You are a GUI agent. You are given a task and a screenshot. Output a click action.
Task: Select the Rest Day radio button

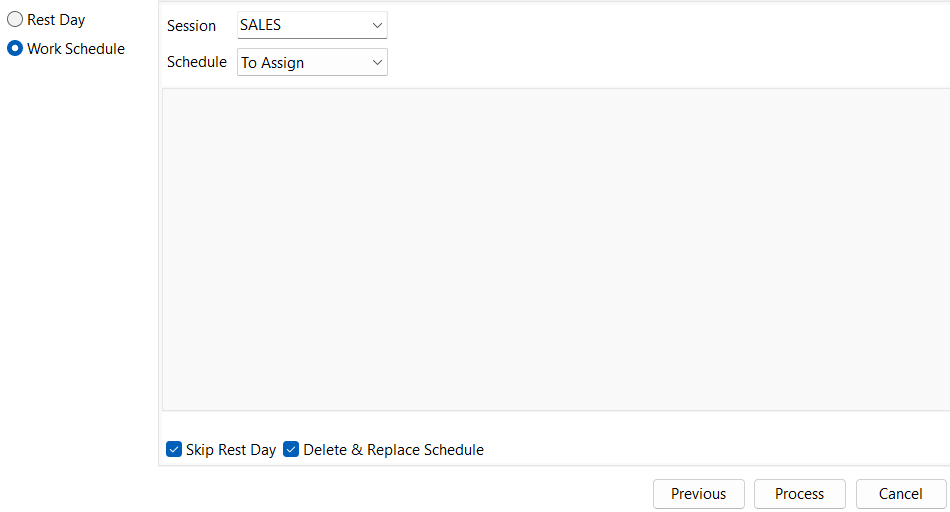(15, 20)
